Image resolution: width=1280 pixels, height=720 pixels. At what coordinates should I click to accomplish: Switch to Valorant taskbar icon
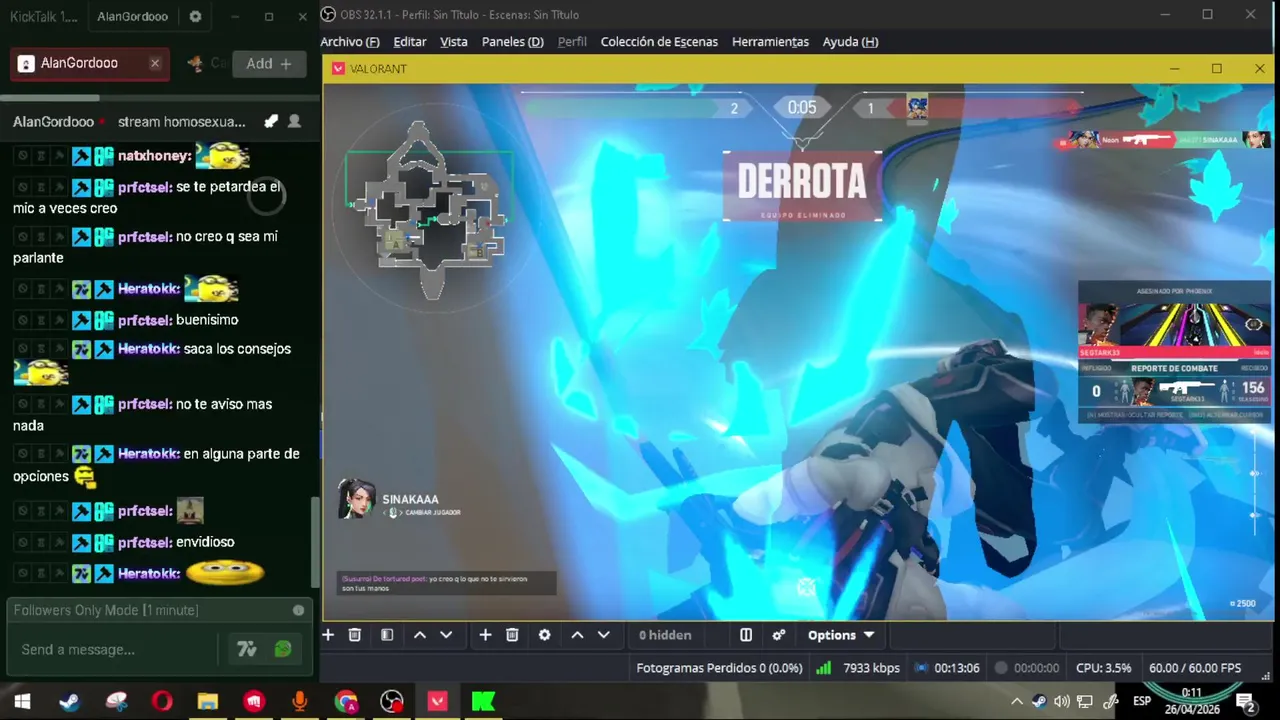point(438,702)
